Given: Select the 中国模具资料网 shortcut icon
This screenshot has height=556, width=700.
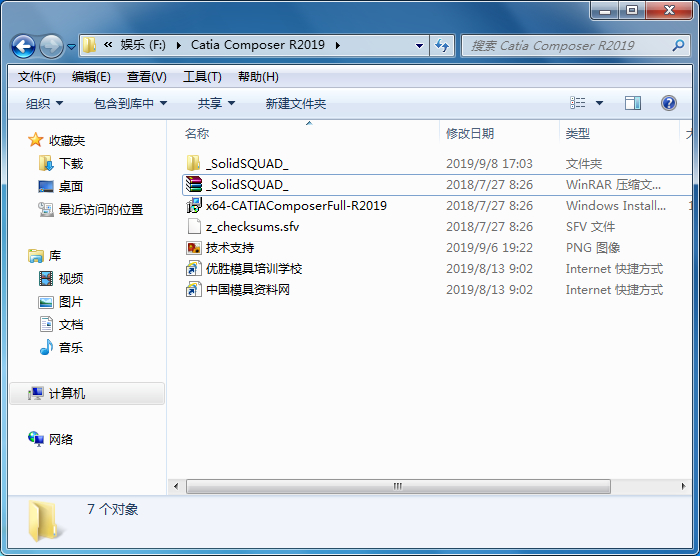Looking at the screenshot, I should [x=194, y=289].
